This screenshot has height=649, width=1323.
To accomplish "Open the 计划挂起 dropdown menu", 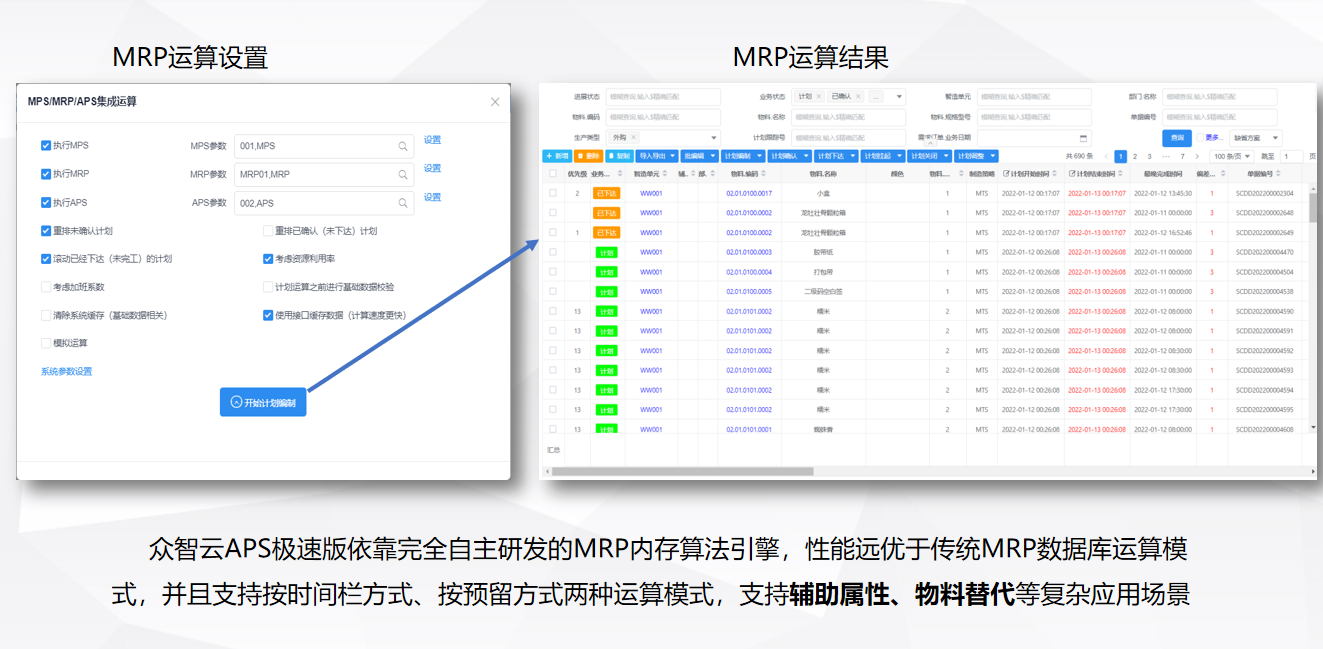I will click(883, 156).
